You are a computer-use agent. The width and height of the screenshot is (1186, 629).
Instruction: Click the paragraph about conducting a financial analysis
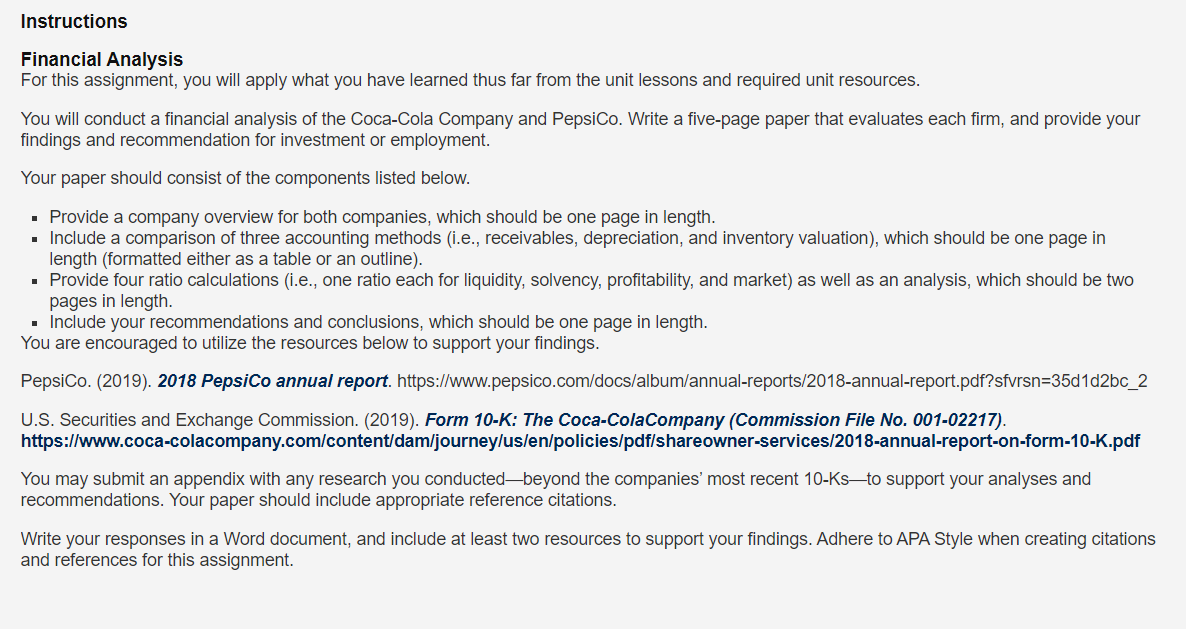click(x=580, y=130)
